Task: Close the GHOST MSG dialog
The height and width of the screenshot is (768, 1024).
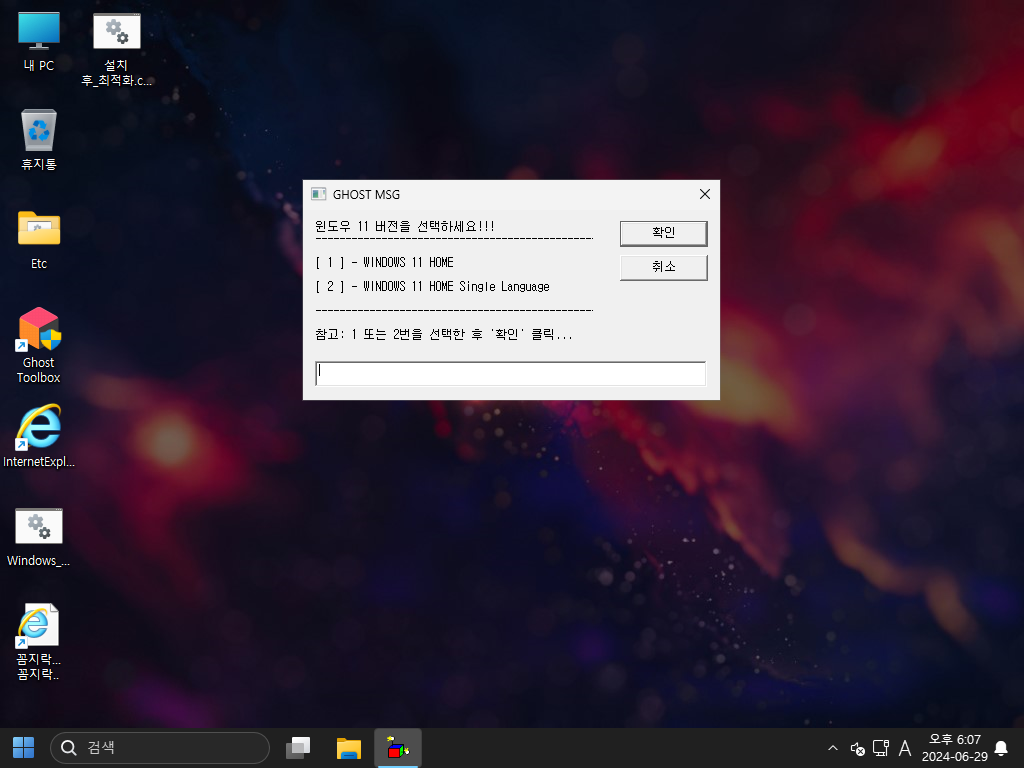Action: click(x=705, y=194)
